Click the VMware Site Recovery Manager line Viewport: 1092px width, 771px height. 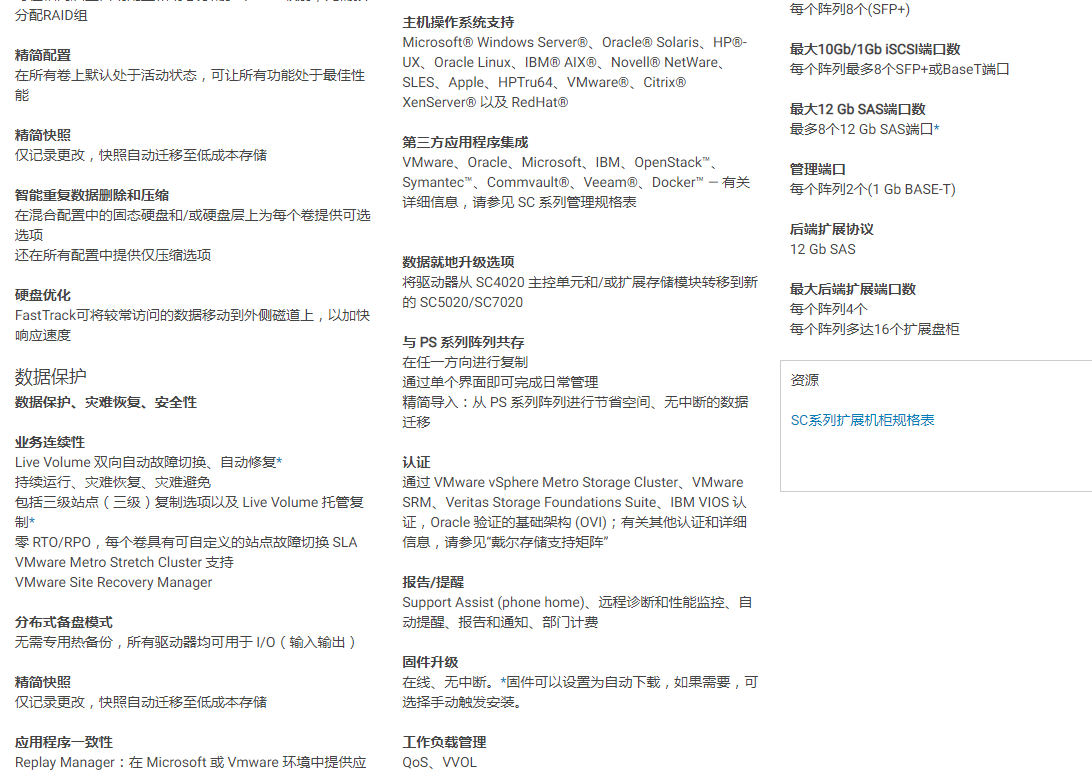tap(114, 582)
